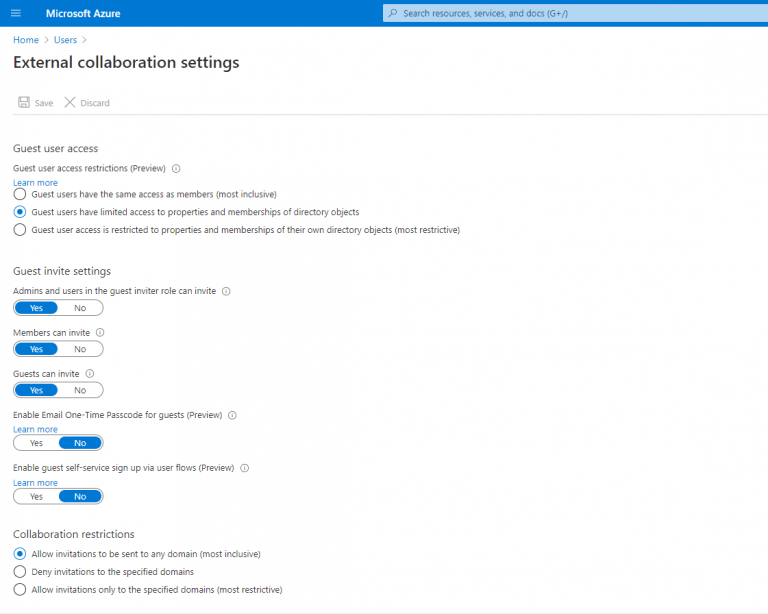Open Learn more under guest self-service sign up

pos(35,483)
